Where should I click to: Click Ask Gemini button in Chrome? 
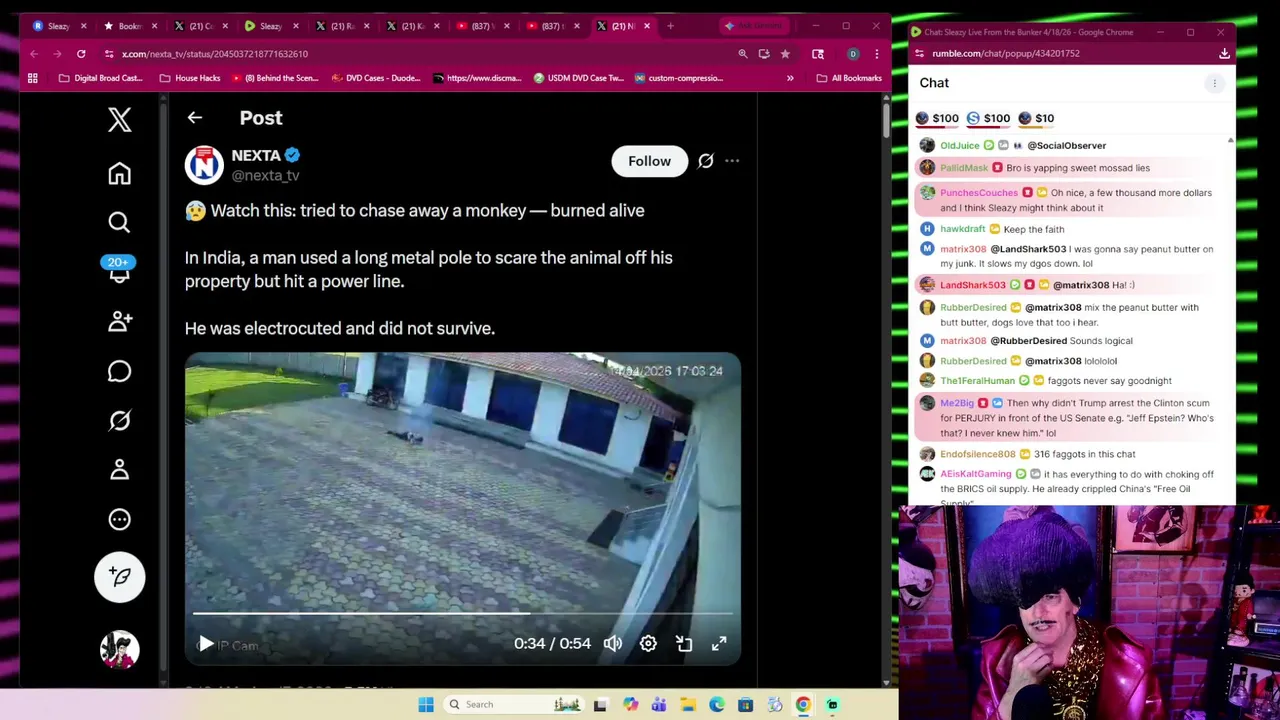754,26
